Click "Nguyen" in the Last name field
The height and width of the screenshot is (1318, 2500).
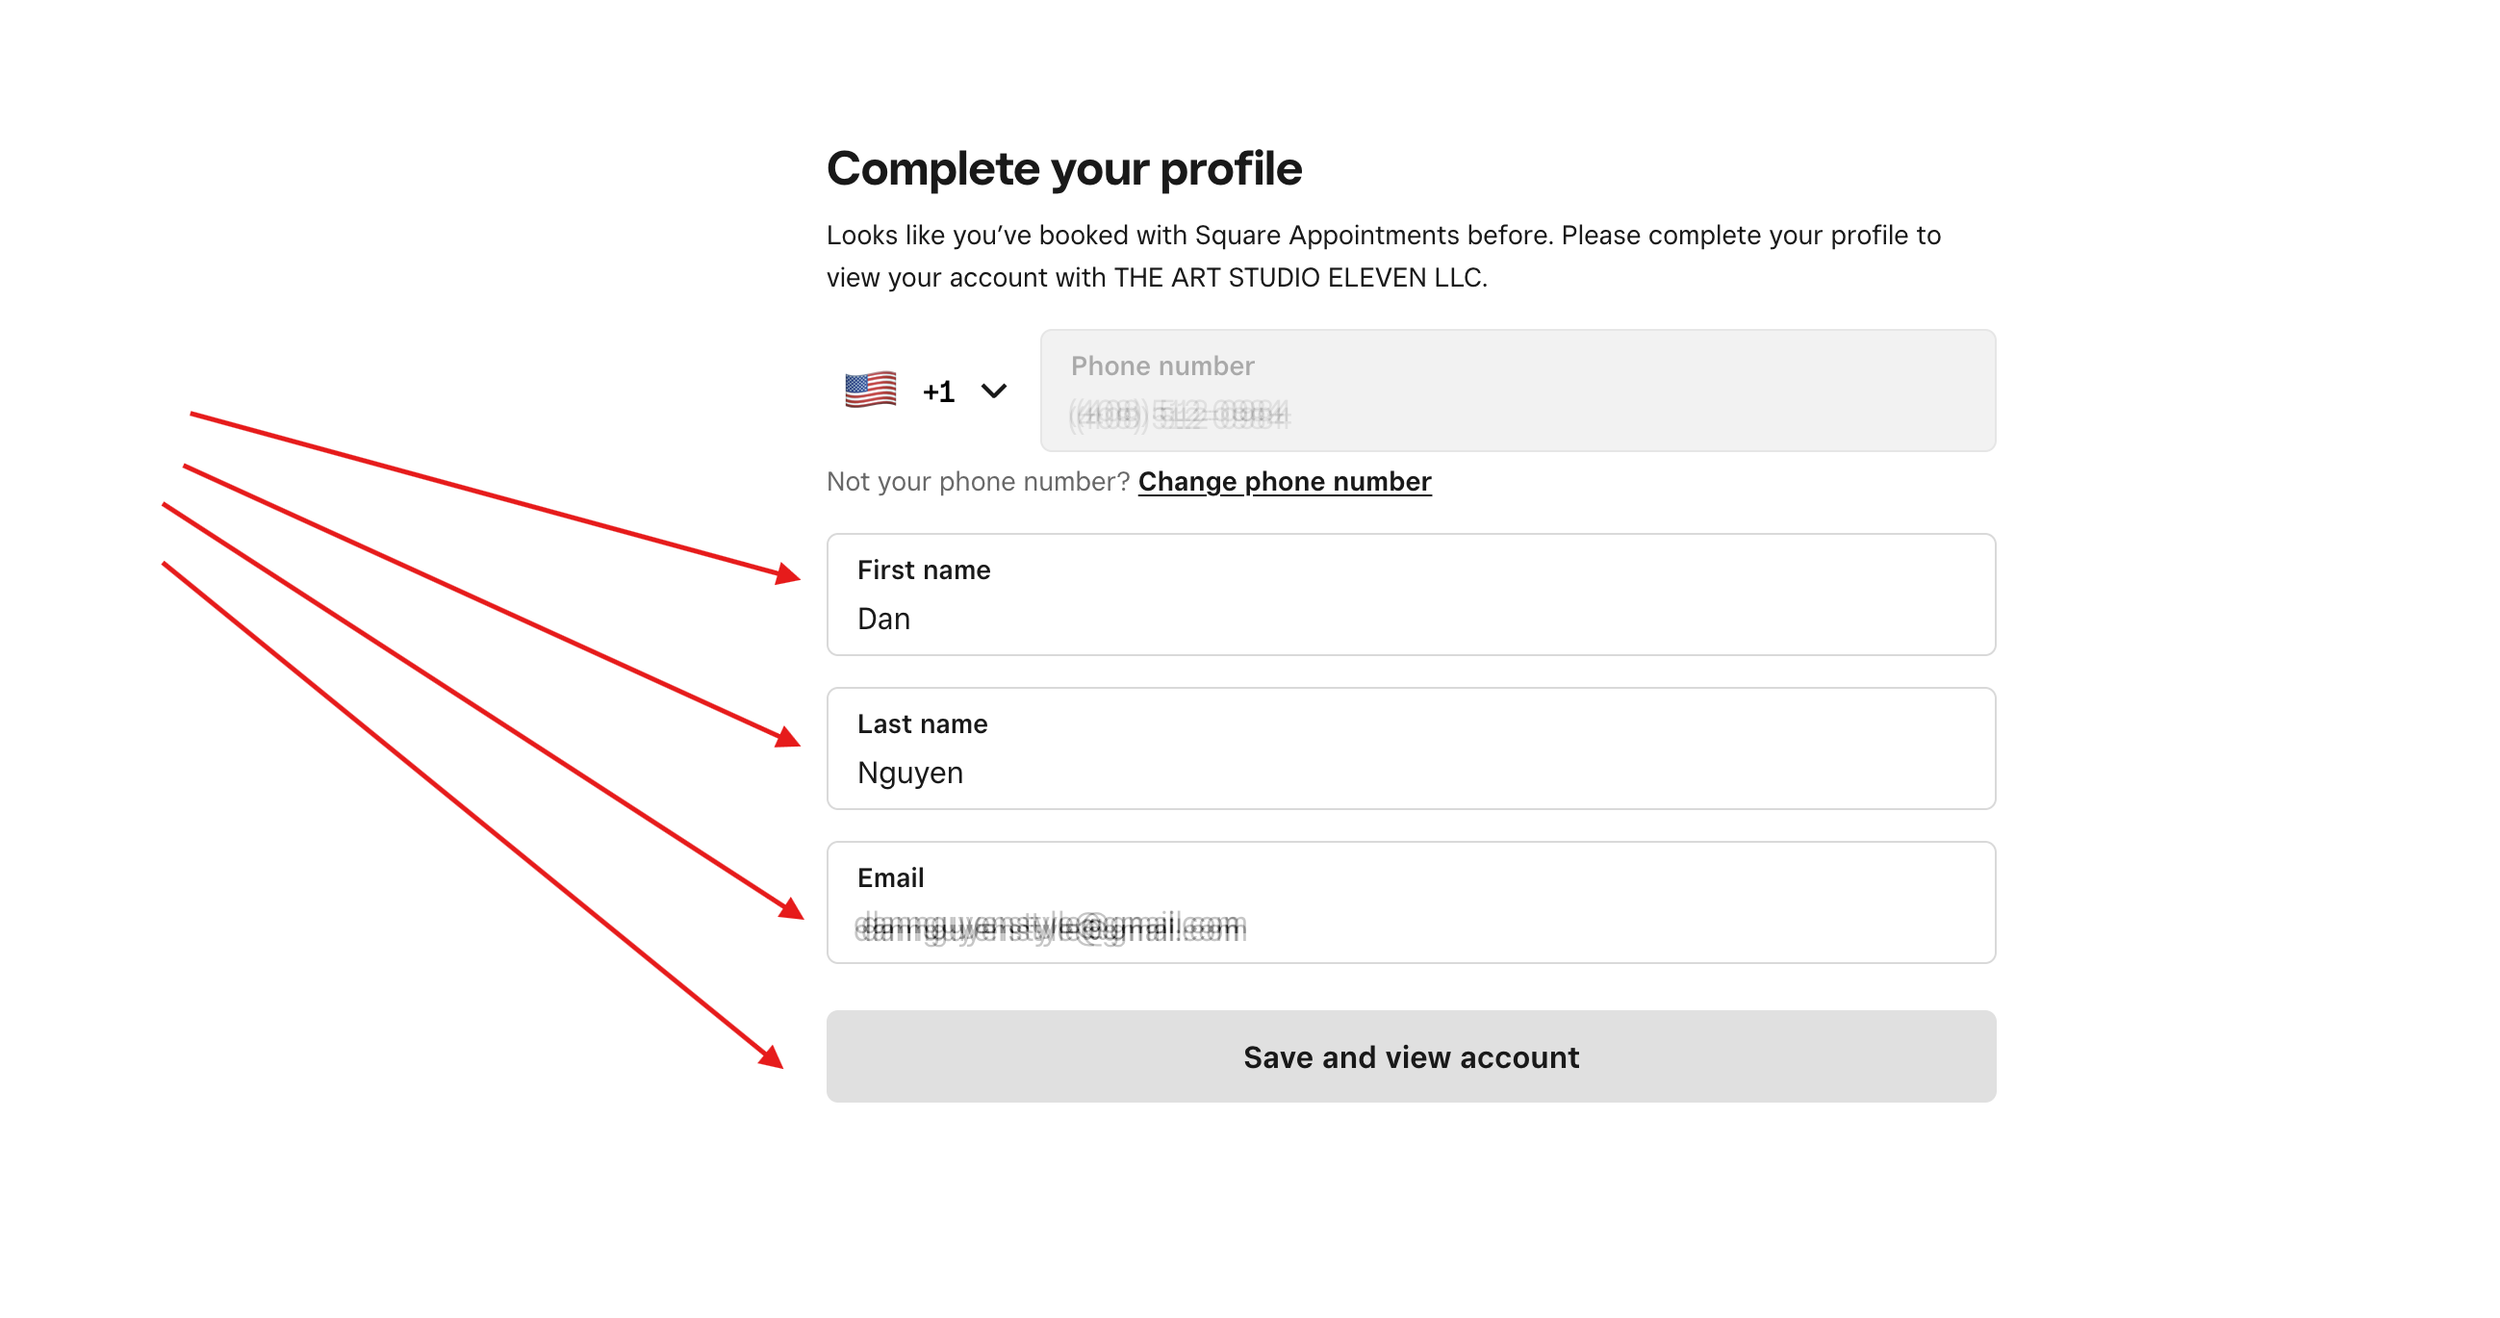[910, 773]
